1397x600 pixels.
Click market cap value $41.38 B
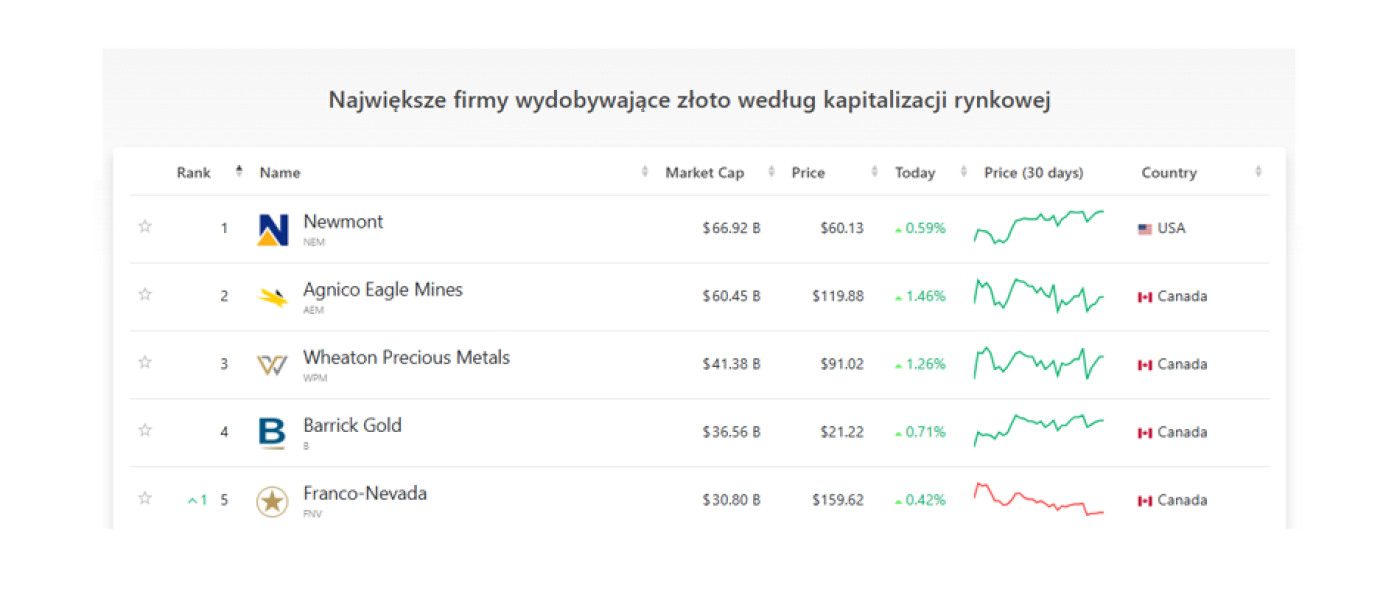(731, 365)
